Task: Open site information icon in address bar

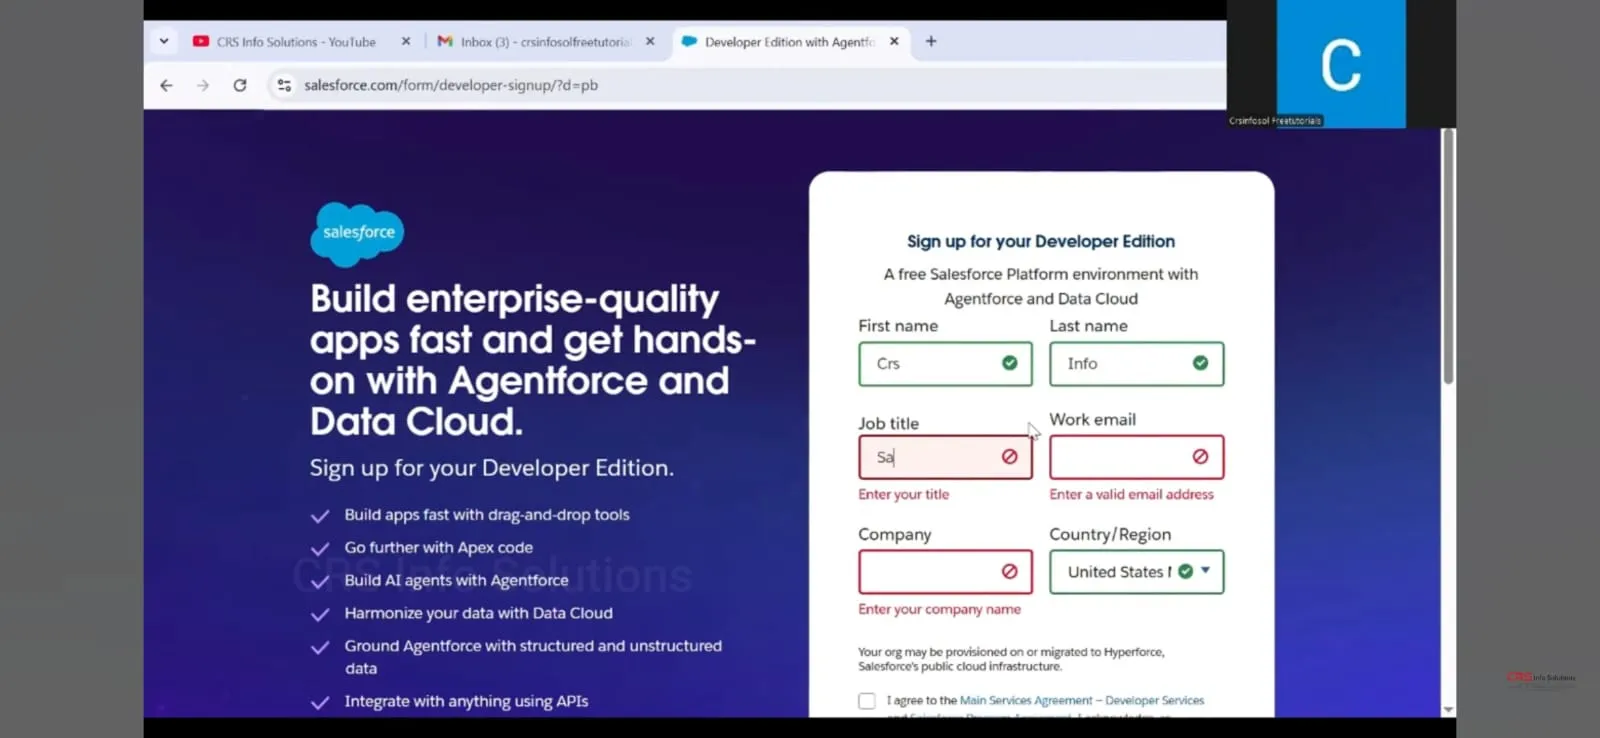Action: pos(284,86)
